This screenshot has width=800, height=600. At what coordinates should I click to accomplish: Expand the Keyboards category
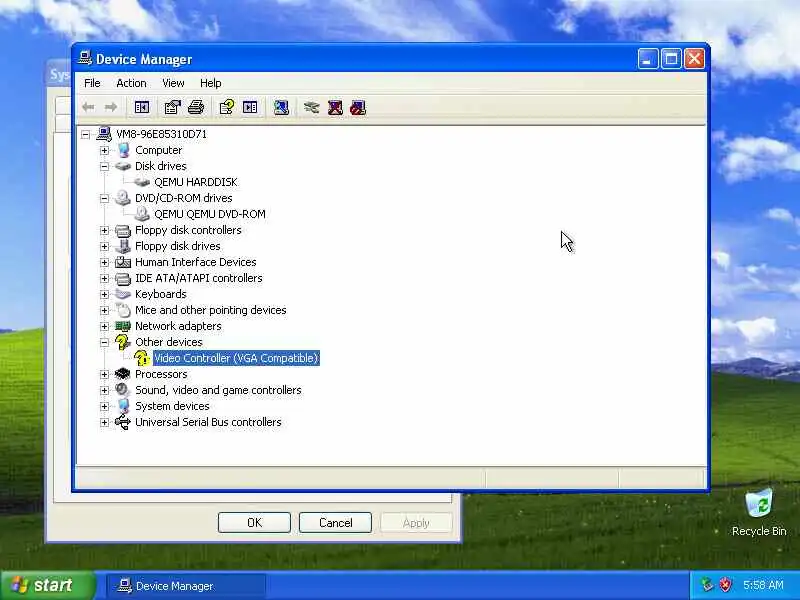pos(105,294)
